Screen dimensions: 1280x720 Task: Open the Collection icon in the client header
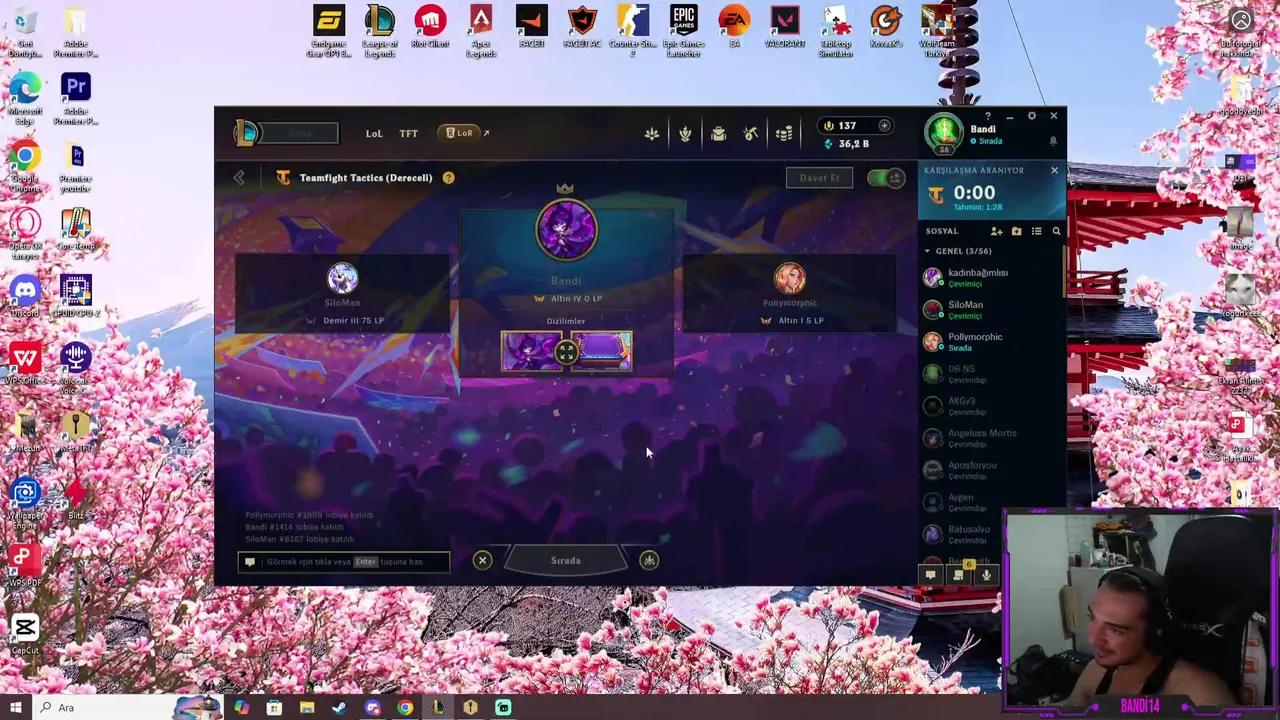coord(651,134)
